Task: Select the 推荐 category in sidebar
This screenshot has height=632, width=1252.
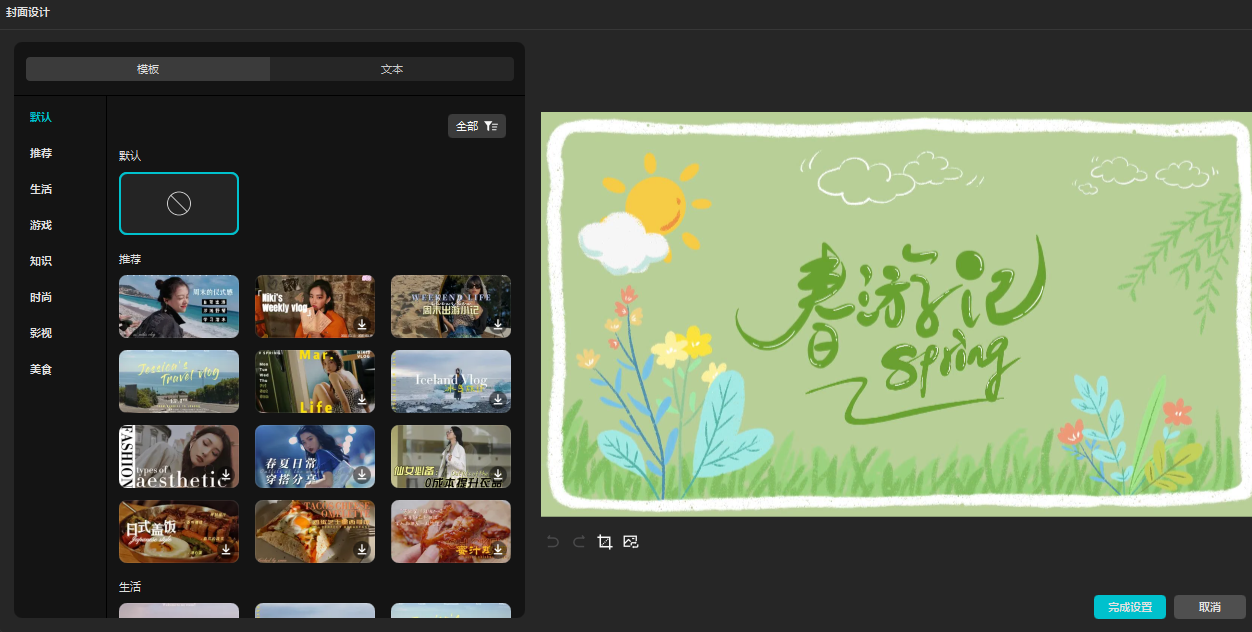Action: pyautogui.click(x=41, y=153)
